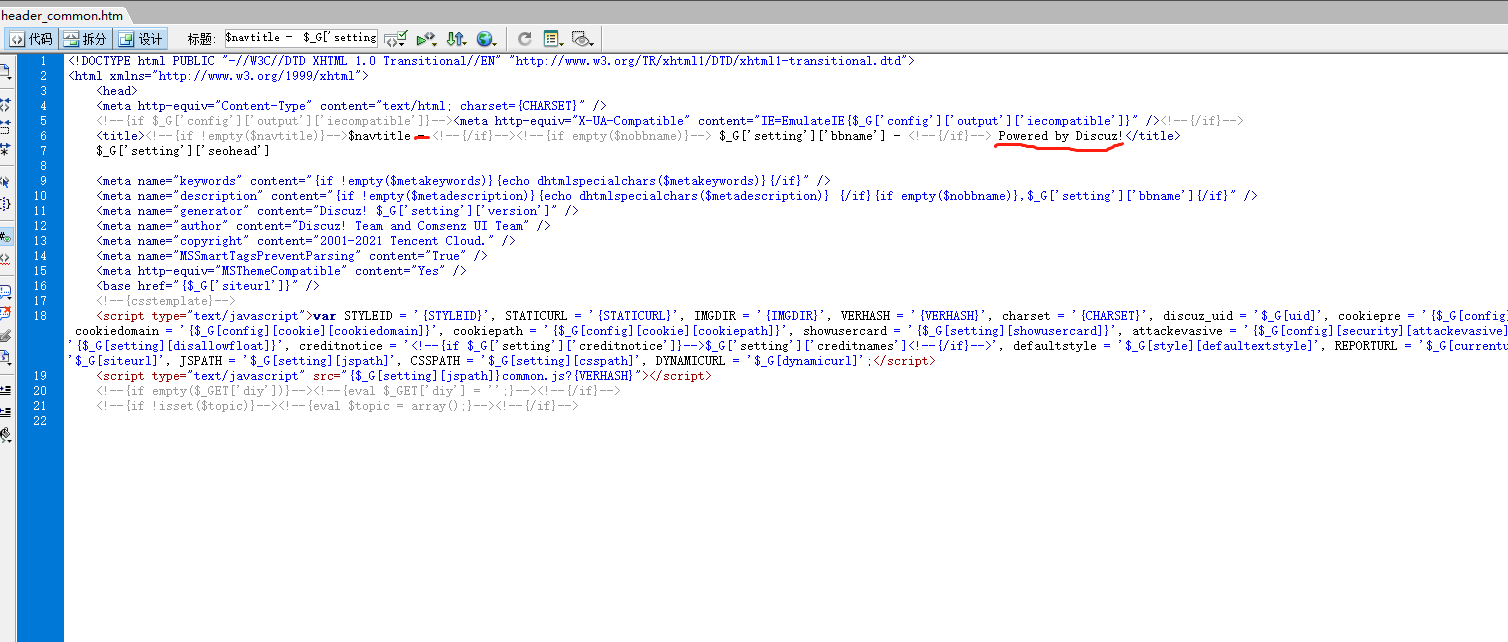The height and width of the screenshot is (642, 1508).
Task: Click the meta name="copyright" line
Action: (x=306, y=241)
